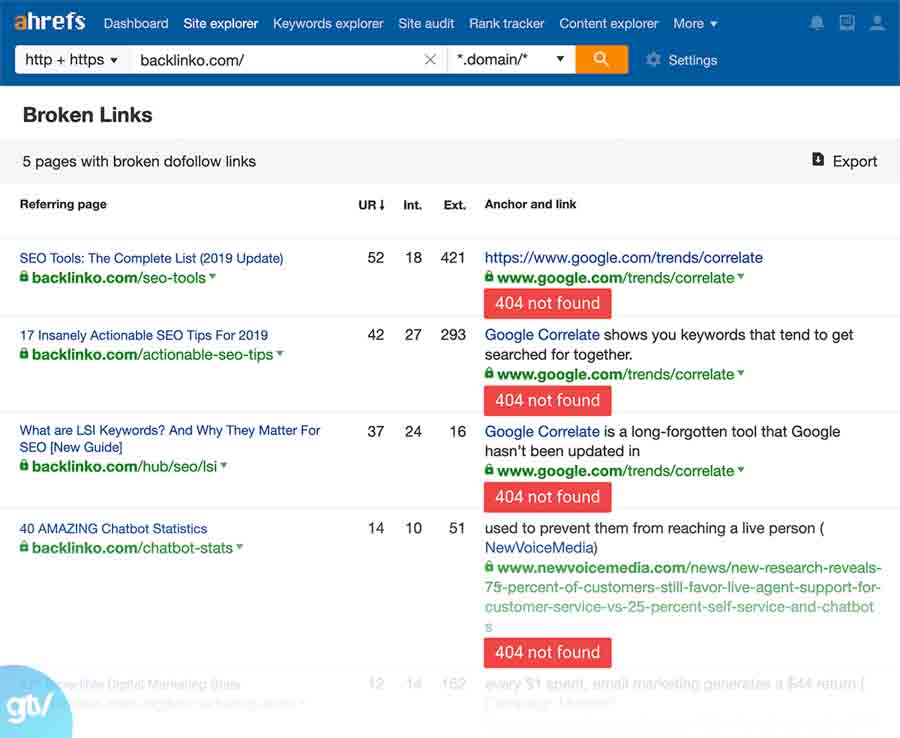
Task: Click the ahrefs logo
Action: point(50,21)
